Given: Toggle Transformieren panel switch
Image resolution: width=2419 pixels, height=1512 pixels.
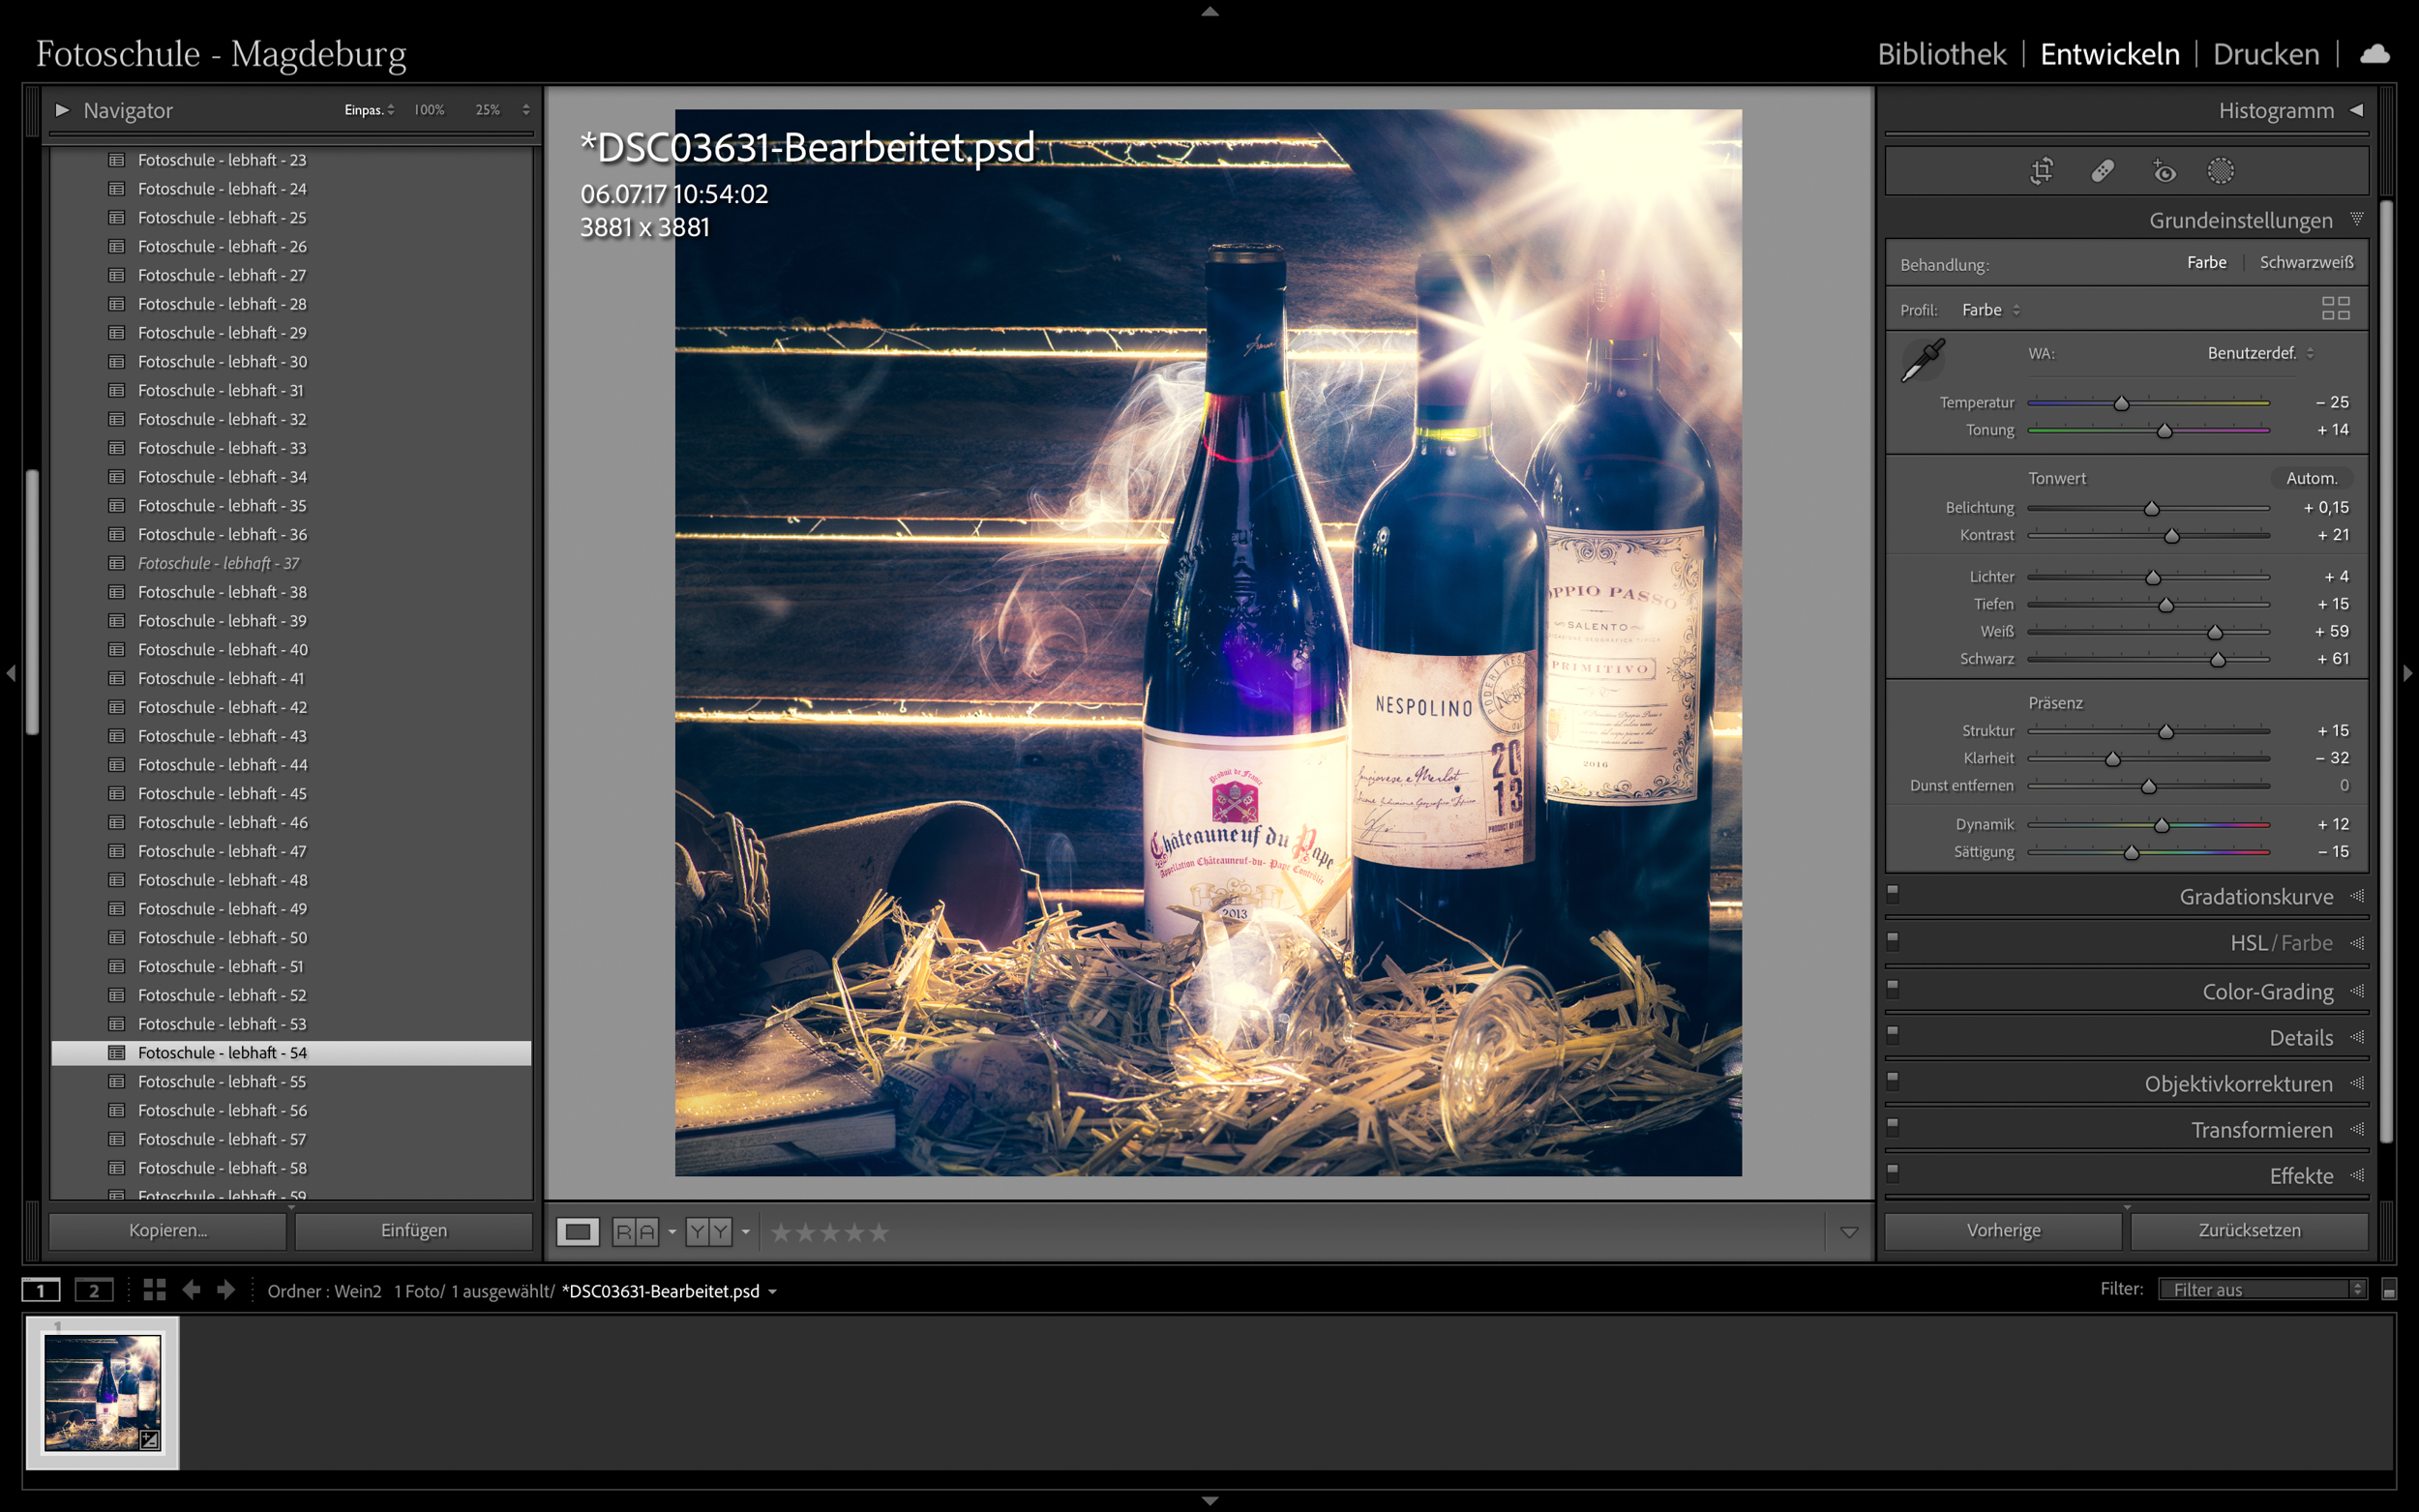Looking at the screenshot, I should 1892,1125.
